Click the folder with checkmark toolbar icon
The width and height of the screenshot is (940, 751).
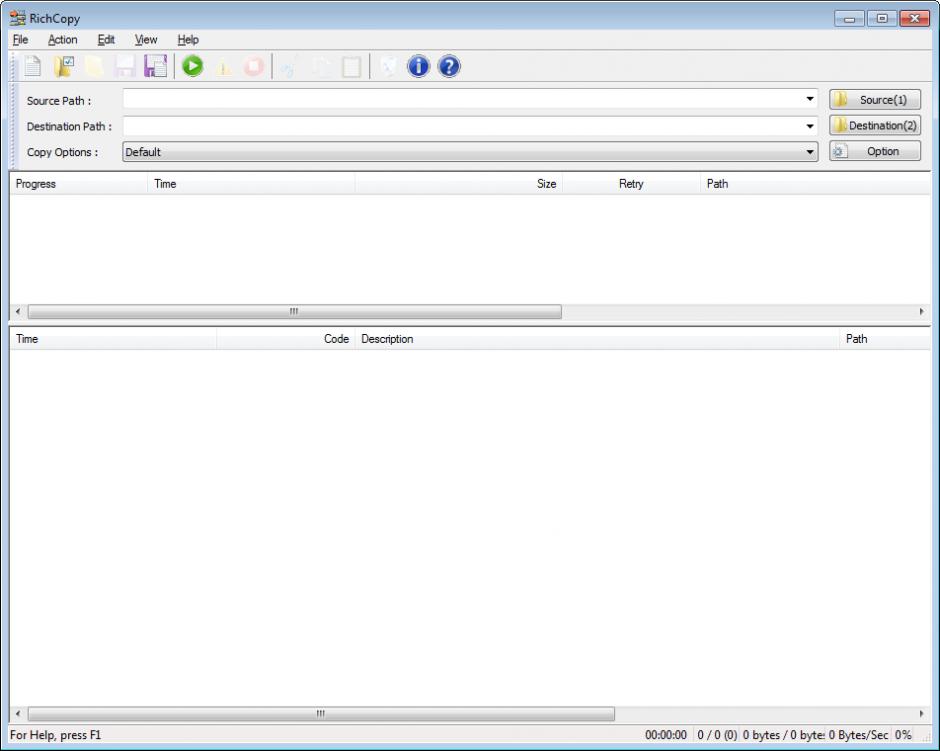point(64,66)
